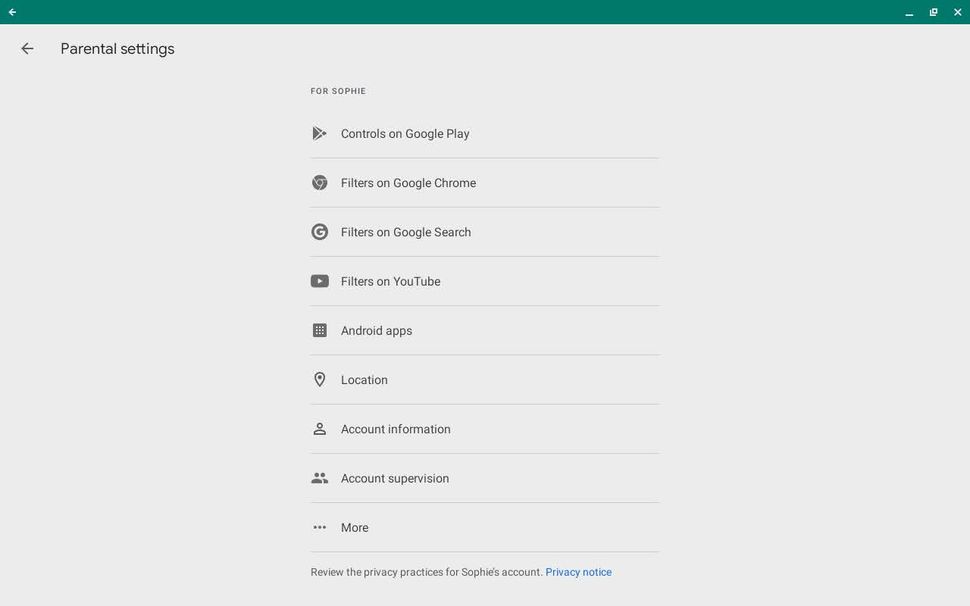Select the Android apps grid icon

(319, 330)
